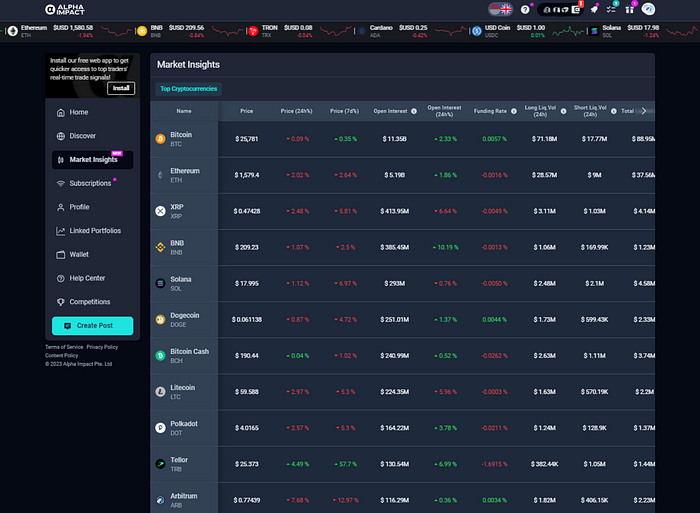This screenshot has height=513, width=700.
Task: Click the Cardano ticker icon
Action: (362, 31)
